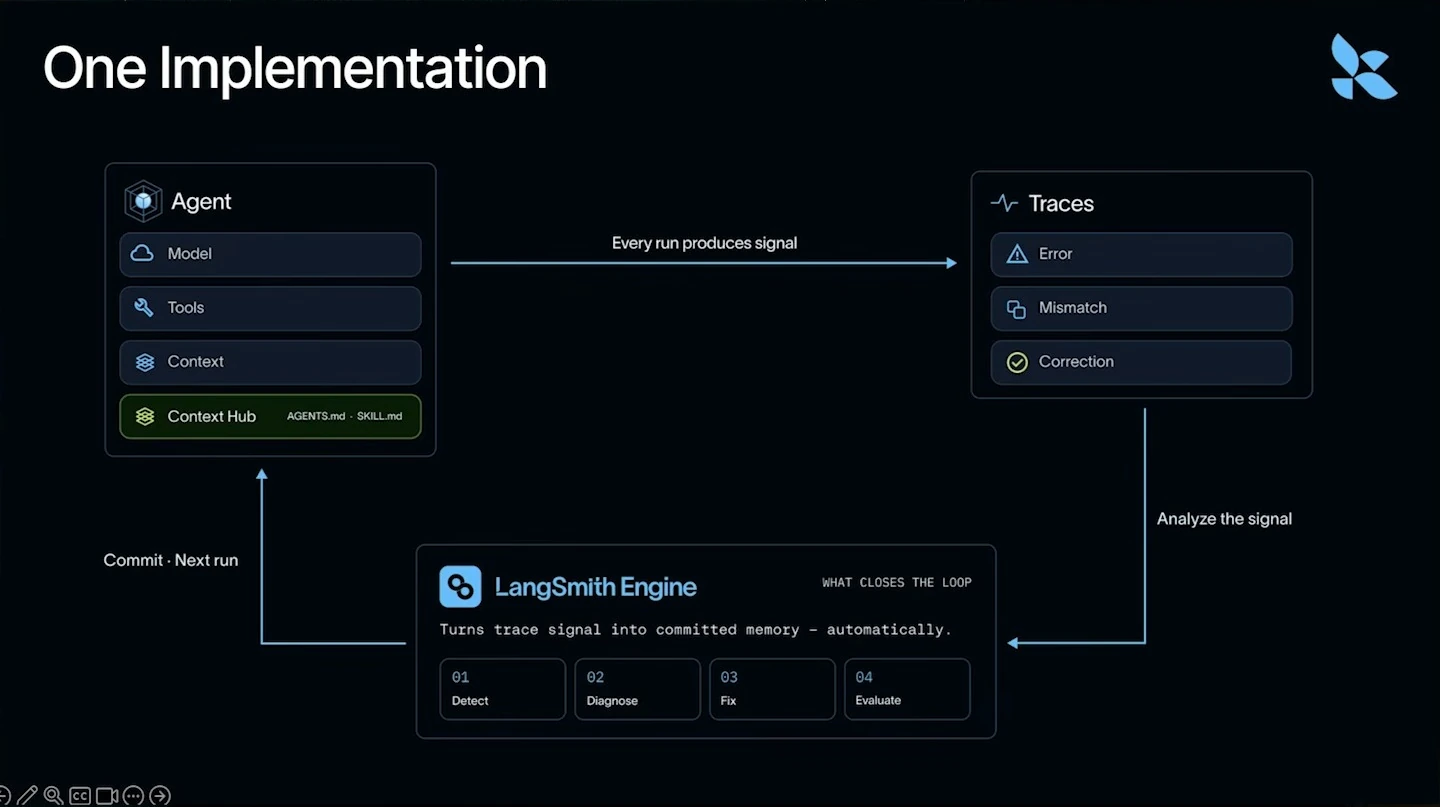
Task: Click the 04 Evaluate step box
Action: coord(907,688)
